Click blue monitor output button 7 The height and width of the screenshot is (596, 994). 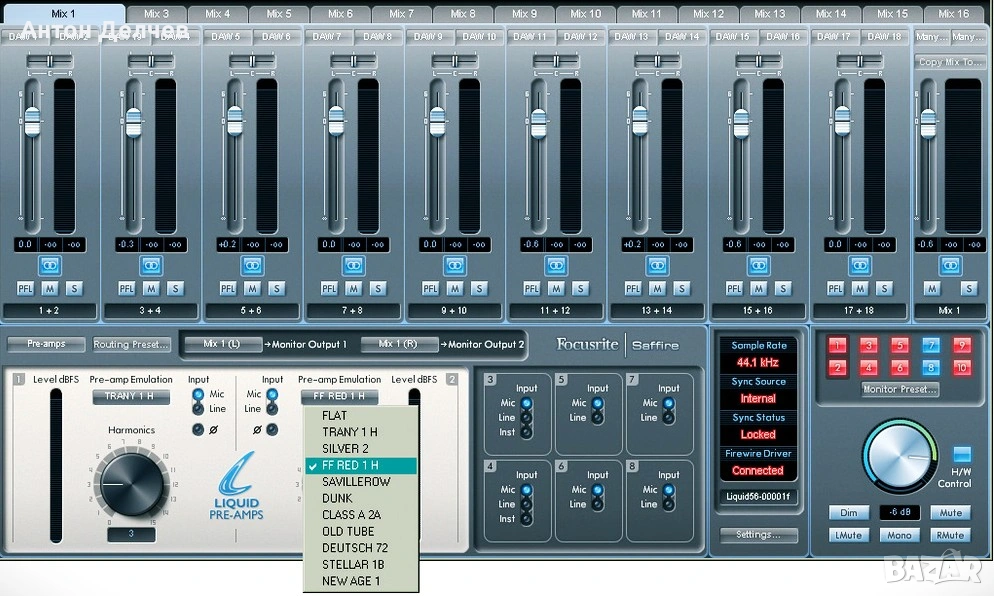pos(930,346)
